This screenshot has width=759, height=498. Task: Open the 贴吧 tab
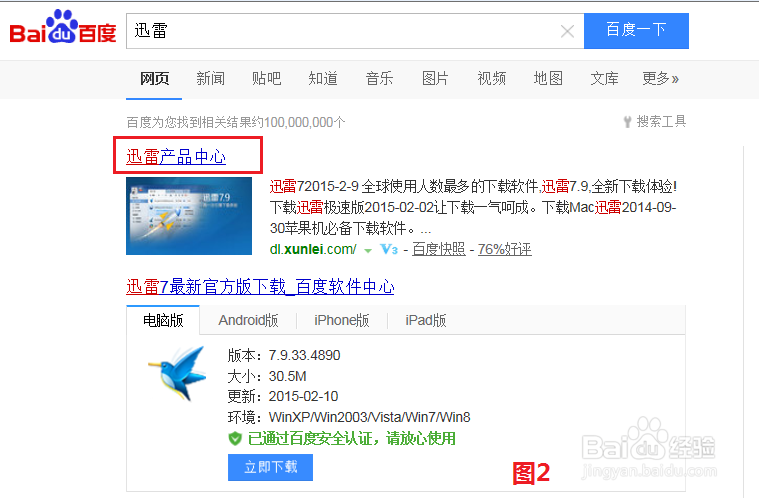(x=266, y=78)
